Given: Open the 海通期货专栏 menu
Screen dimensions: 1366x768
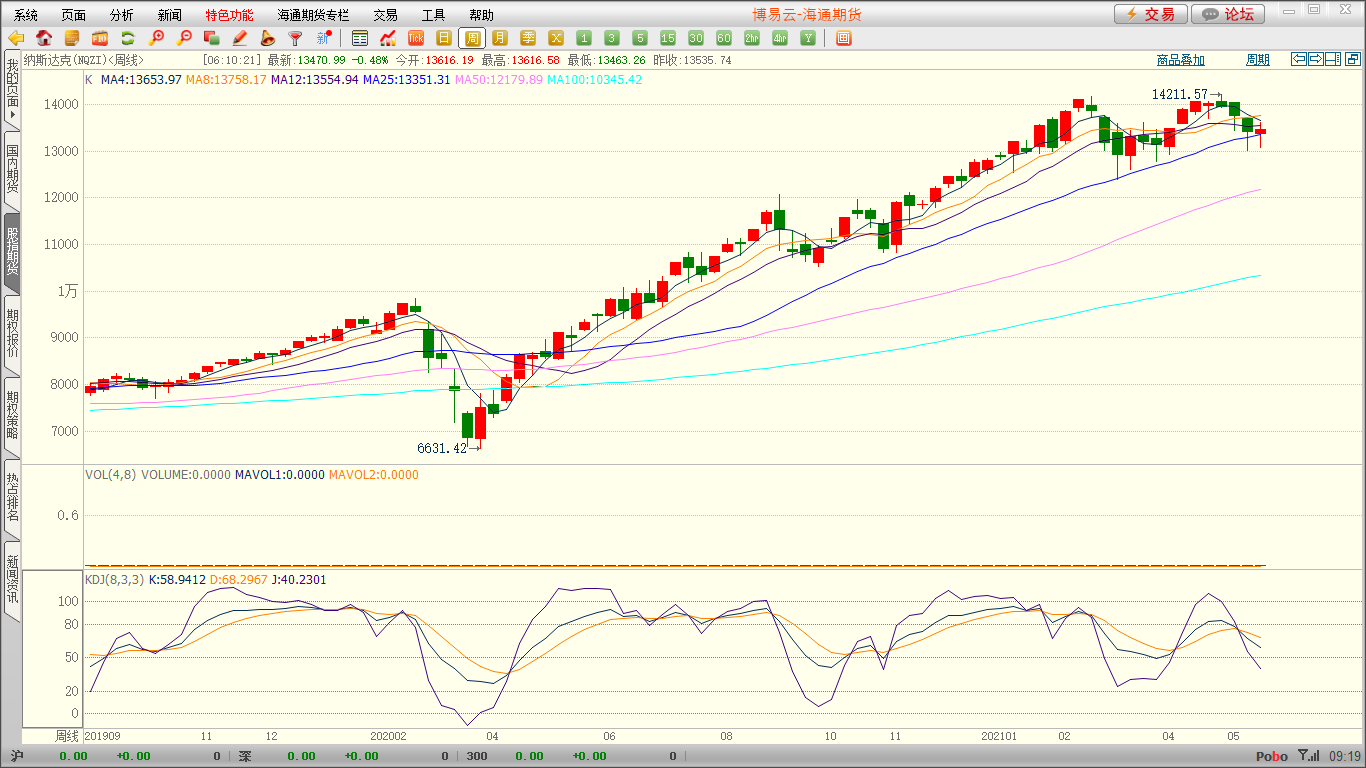Looking at the screenshot, I should click(x=314, y=15).
